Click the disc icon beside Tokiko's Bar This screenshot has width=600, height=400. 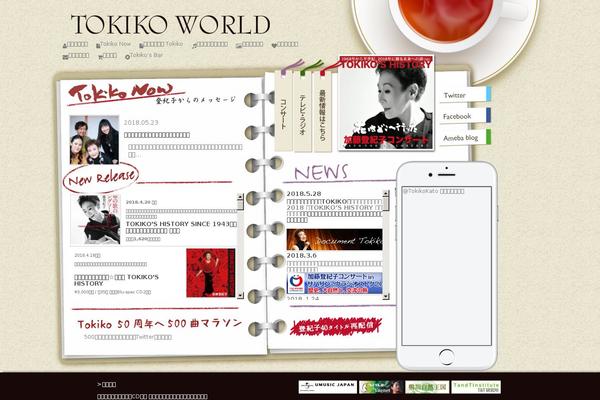click(x=127, y=57)
